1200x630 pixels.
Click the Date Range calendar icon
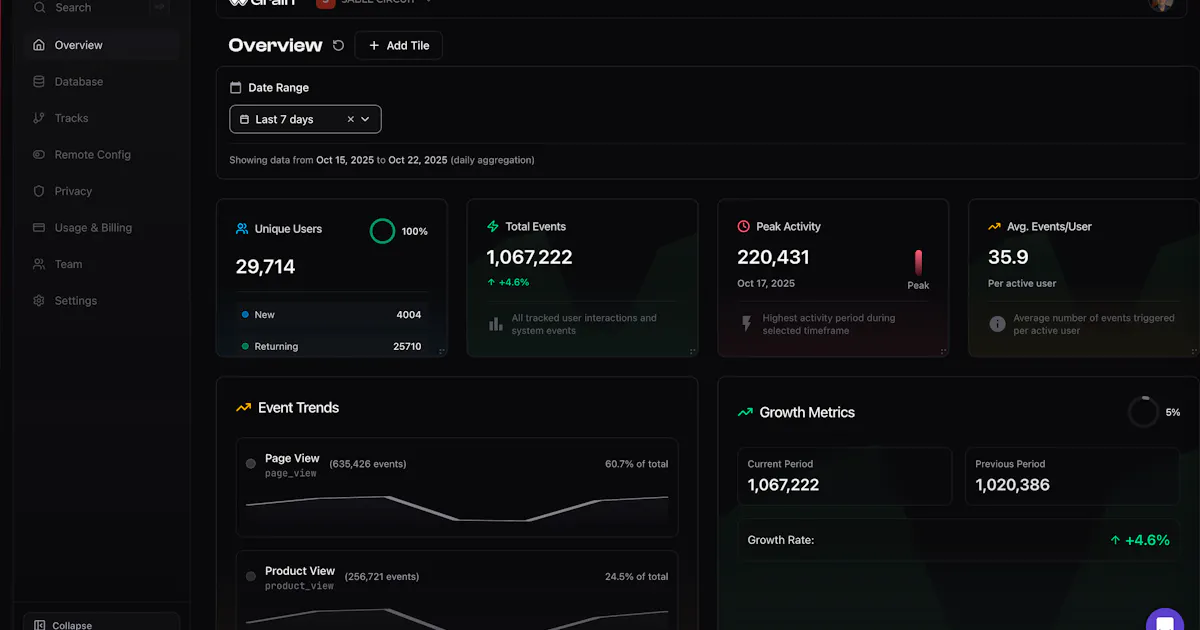236,88
